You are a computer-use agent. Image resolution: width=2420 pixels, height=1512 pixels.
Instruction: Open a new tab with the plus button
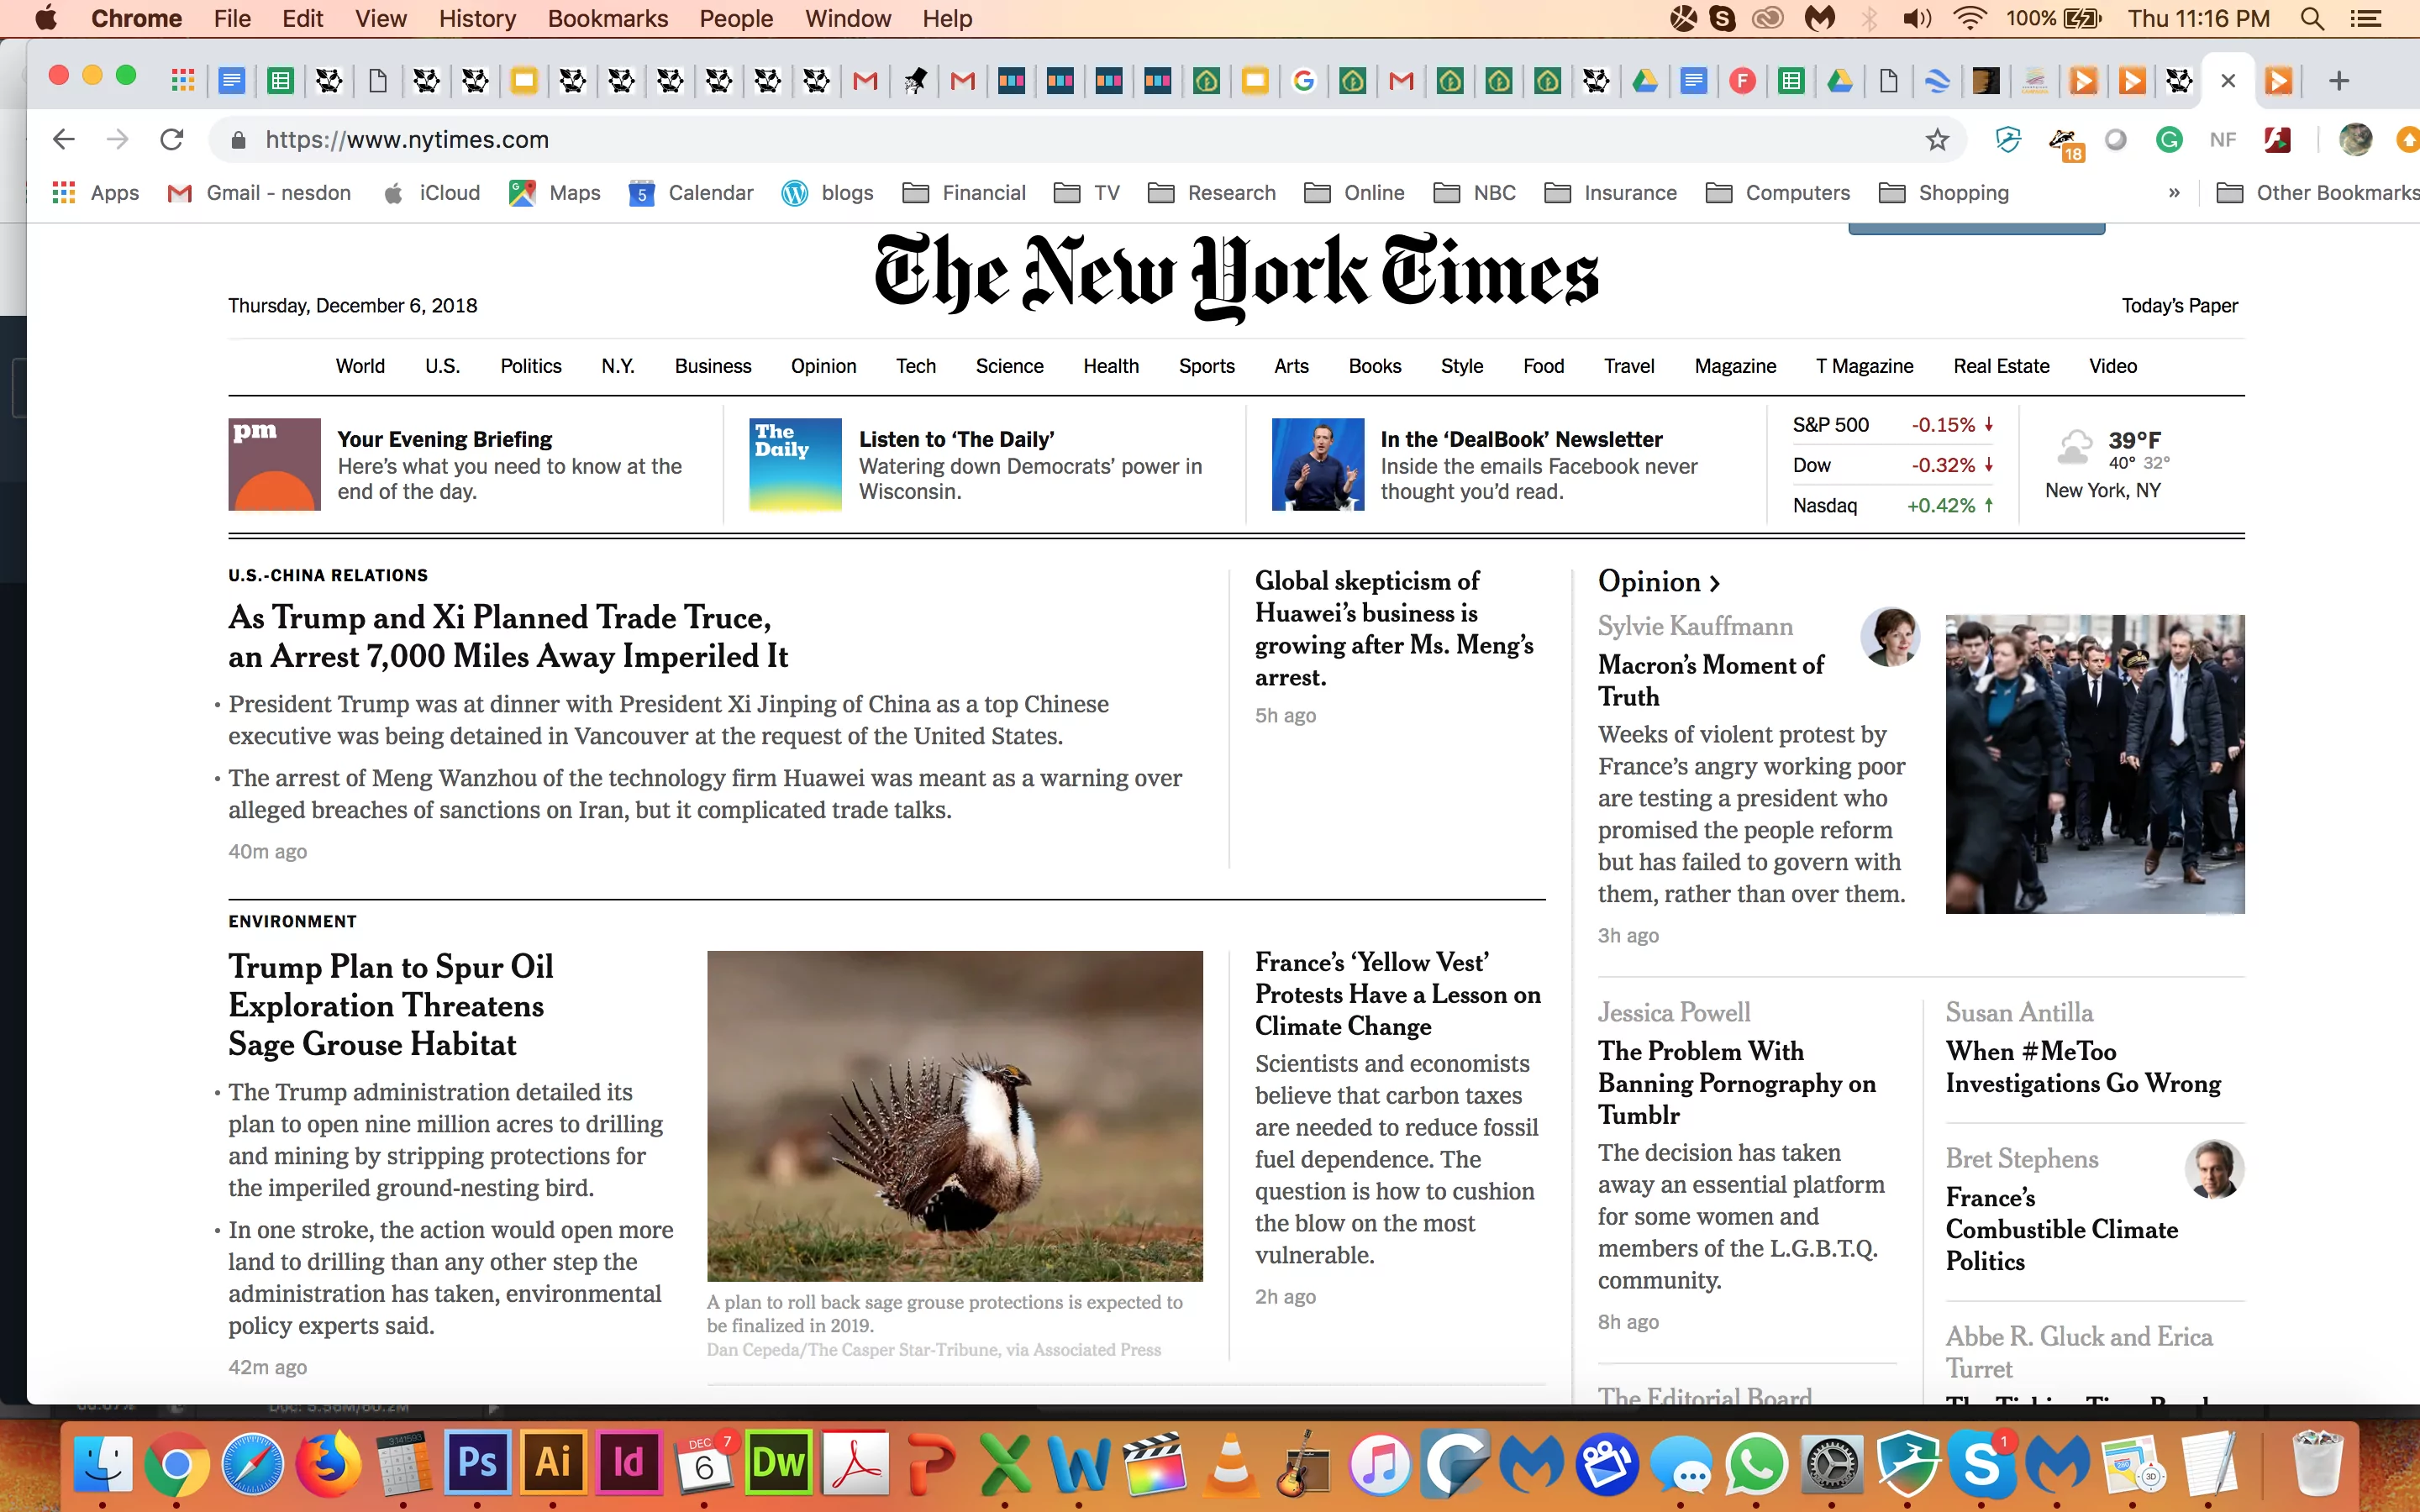pos(2338,81)
